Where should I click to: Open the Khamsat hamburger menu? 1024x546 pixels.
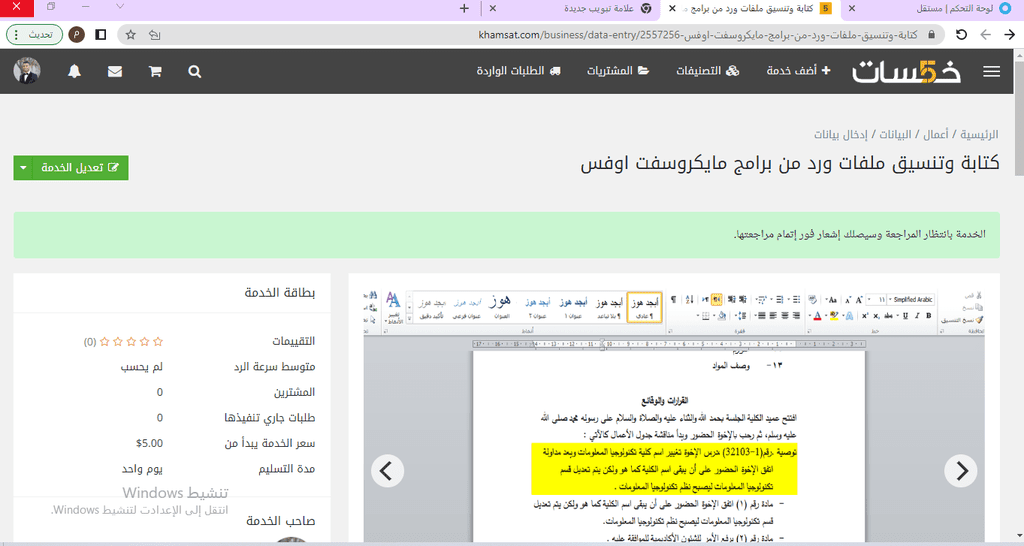[991, 72]
